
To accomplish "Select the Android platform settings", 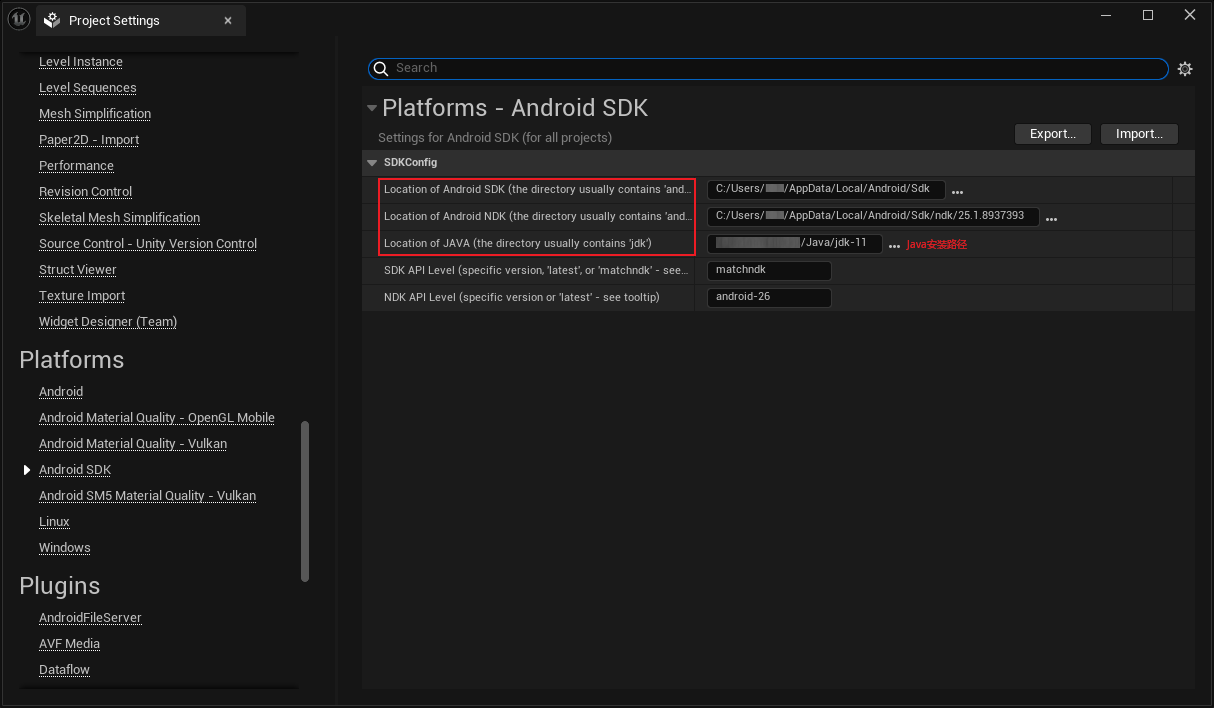I will pos(61,392).
